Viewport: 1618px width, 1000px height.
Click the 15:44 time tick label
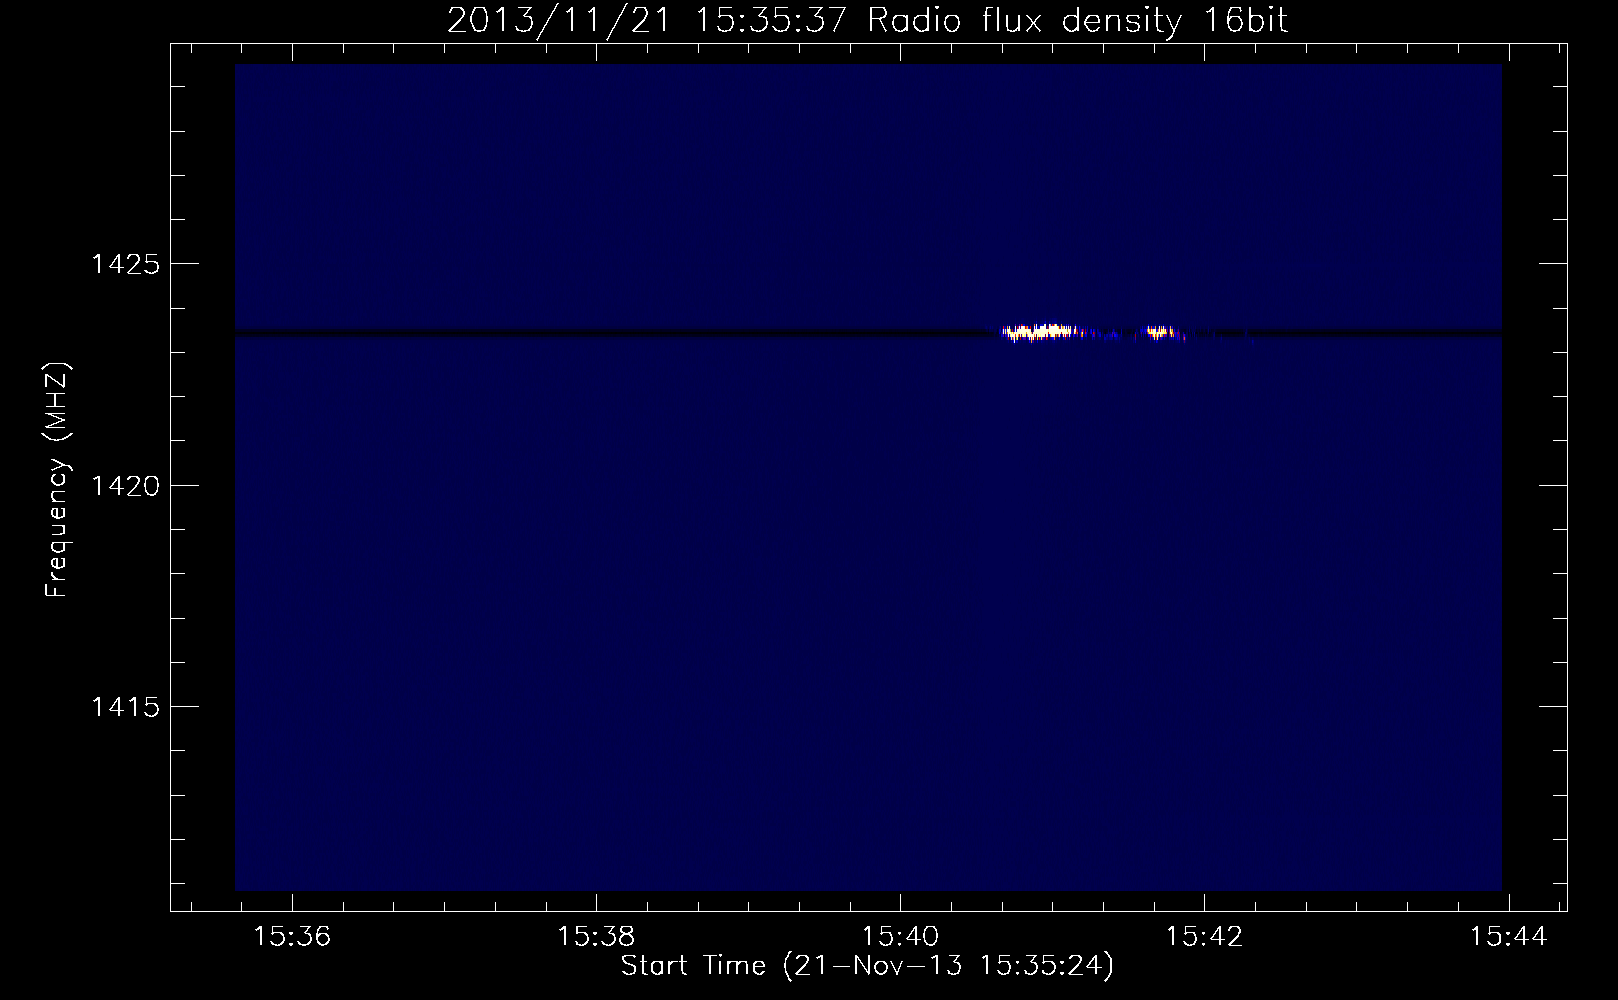[x=1508, y=937]
